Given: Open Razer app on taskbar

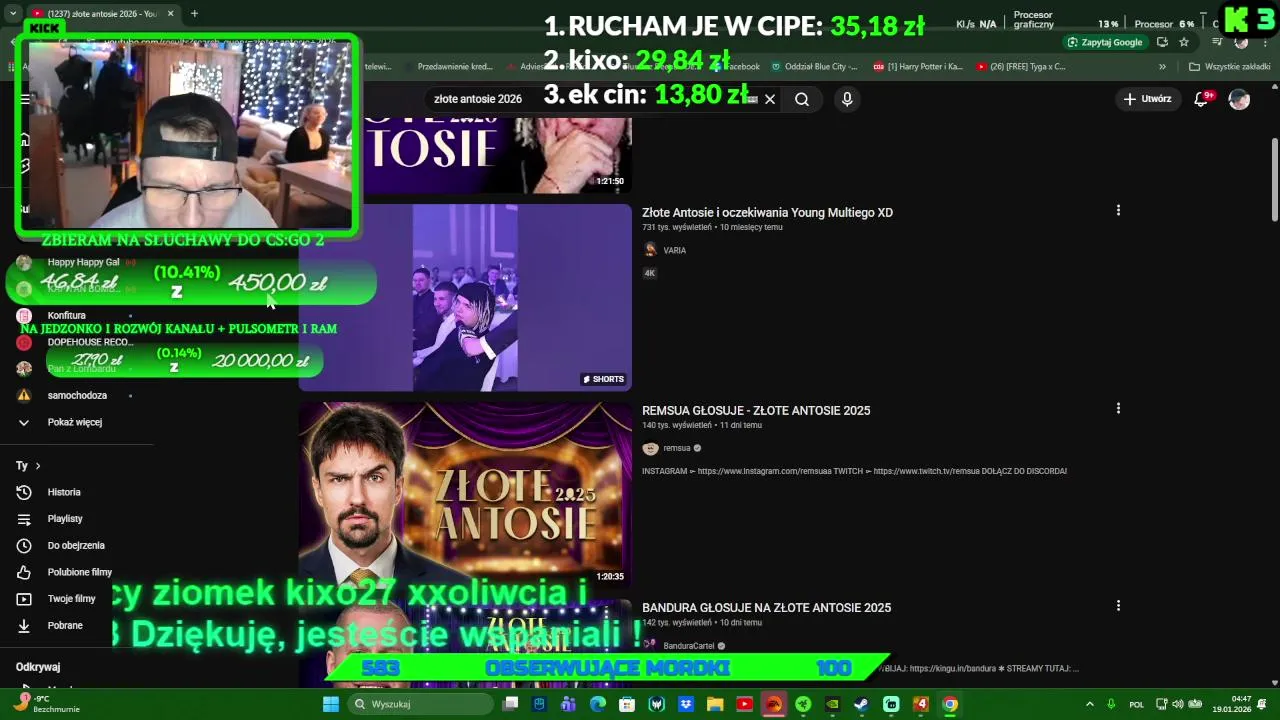Looking at the screenshot, I should (x=803, y=704).
